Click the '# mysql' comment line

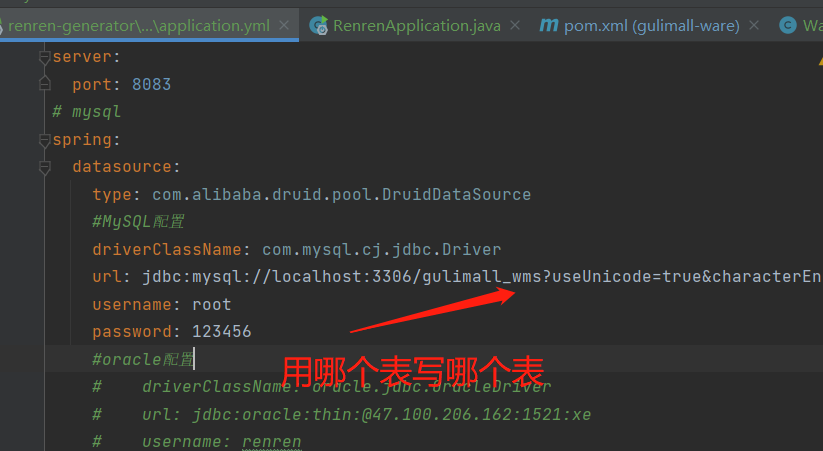pyautogui.click(x=87, y=112)
